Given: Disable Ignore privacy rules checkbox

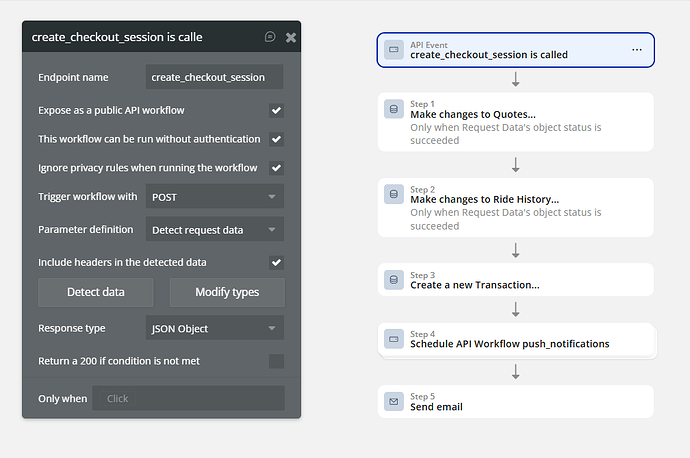Looking at the screenshot, I should tap(276, 168).
